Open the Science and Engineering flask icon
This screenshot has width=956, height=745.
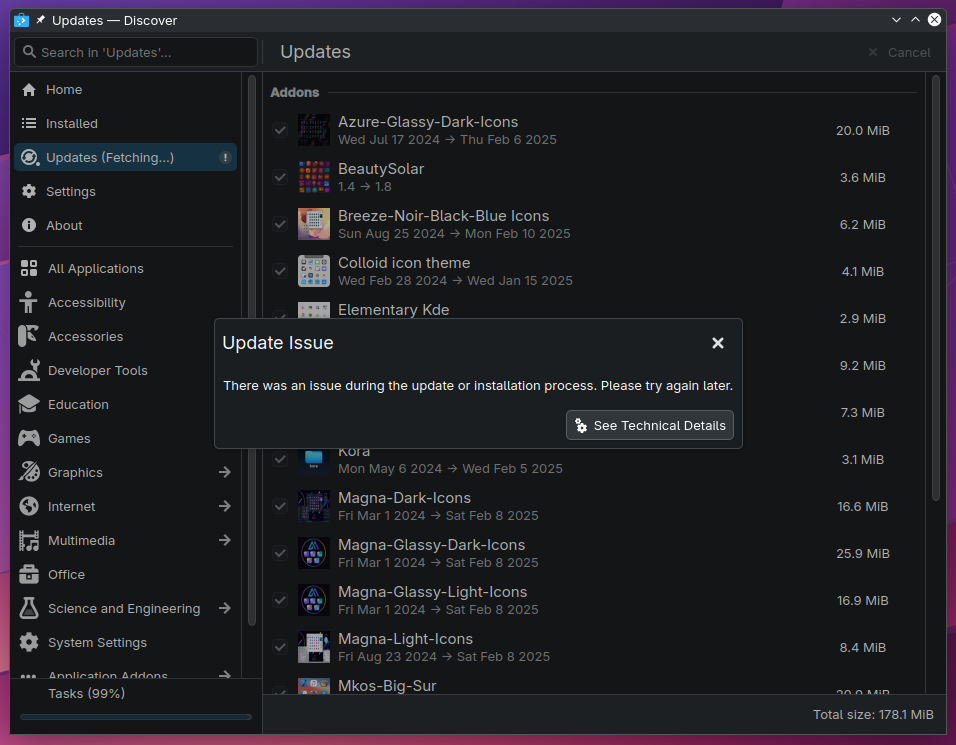[x=29, y=608]
